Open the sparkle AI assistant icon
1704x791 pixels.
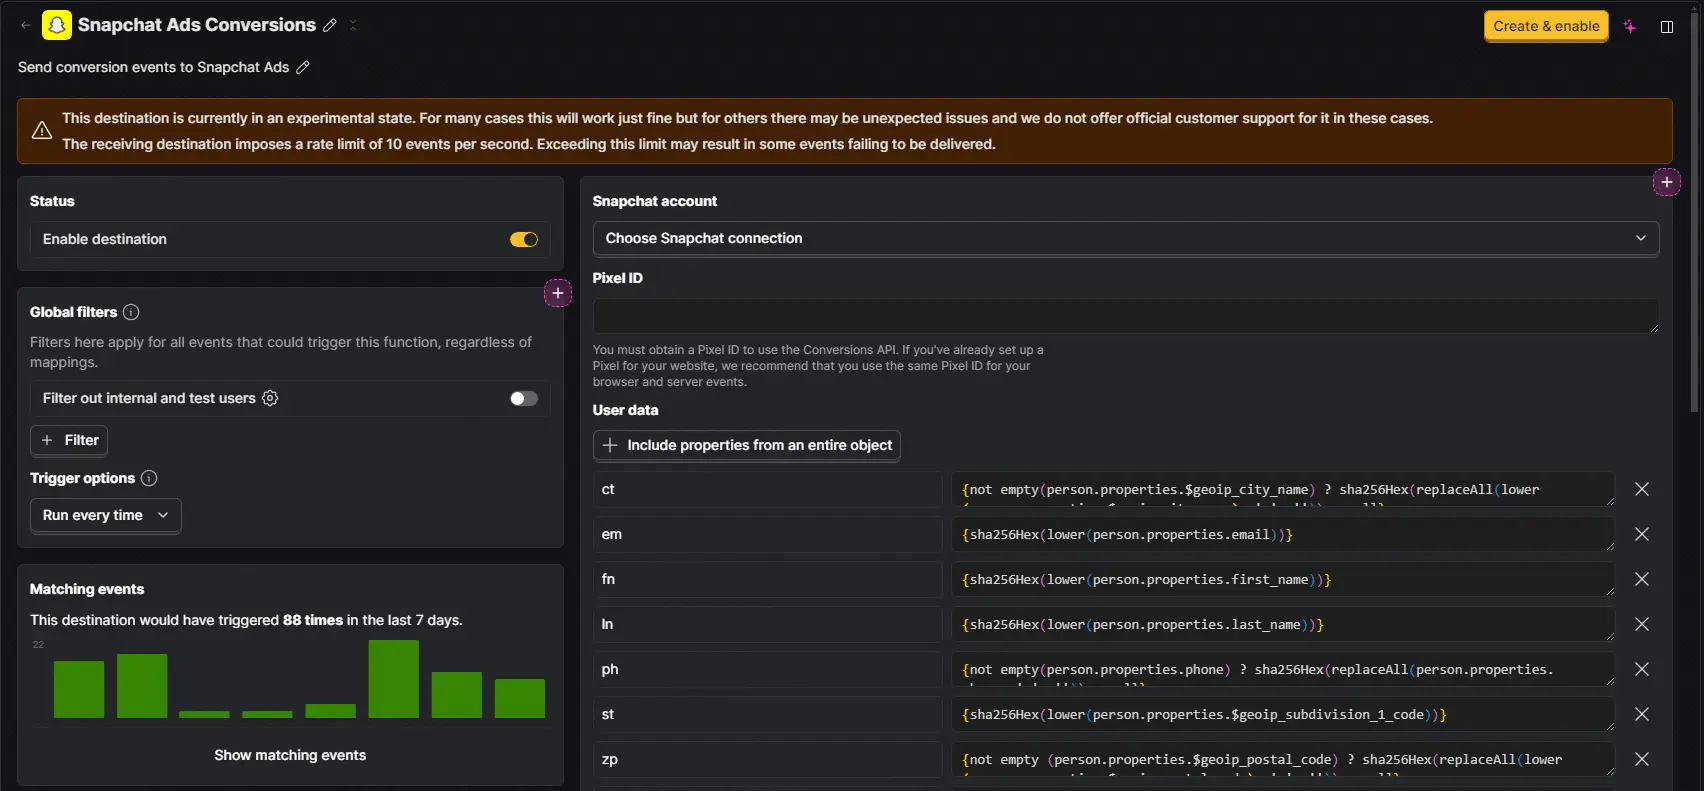click(x=1630, y=27)
